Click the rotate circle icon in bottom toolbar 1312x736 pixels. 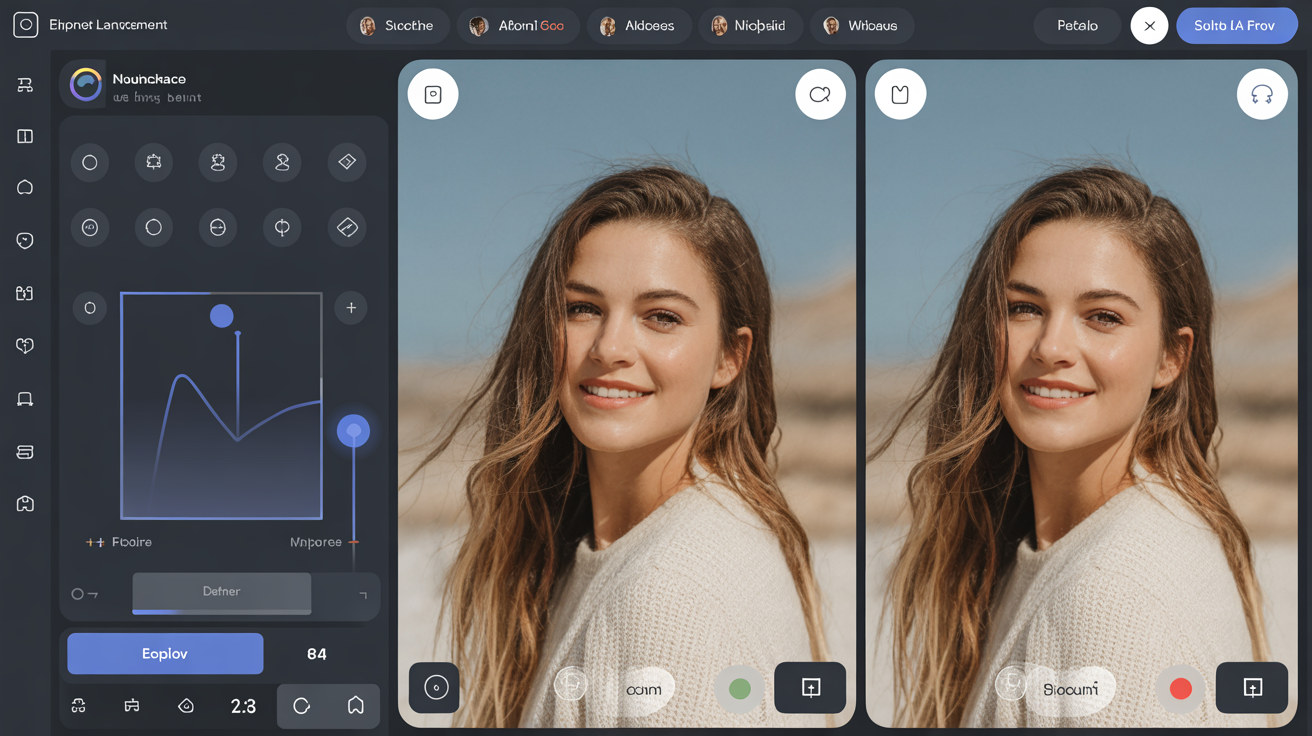[x=302, y=706]
